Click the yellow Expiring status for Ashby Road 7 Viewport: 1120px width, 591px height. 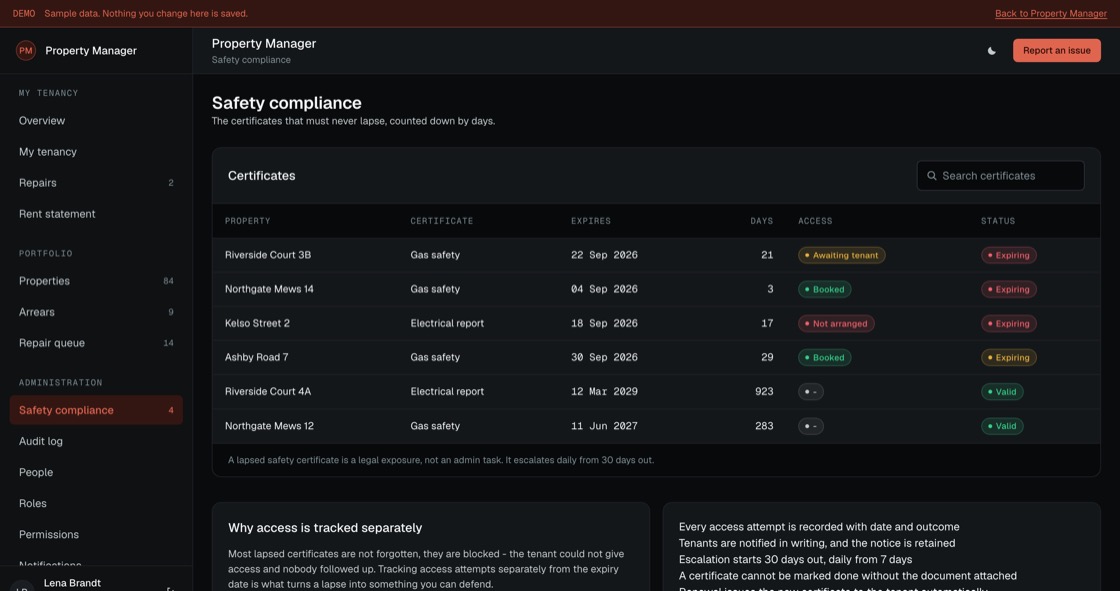[1009, 357]
